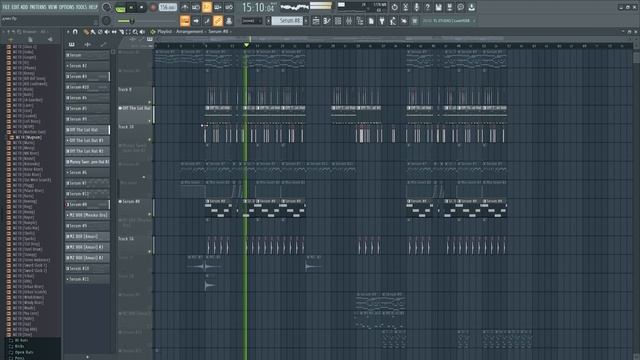Click the plugin picker icon
Viewport: 640px width, 360px height.
click(x=382, y=21)
